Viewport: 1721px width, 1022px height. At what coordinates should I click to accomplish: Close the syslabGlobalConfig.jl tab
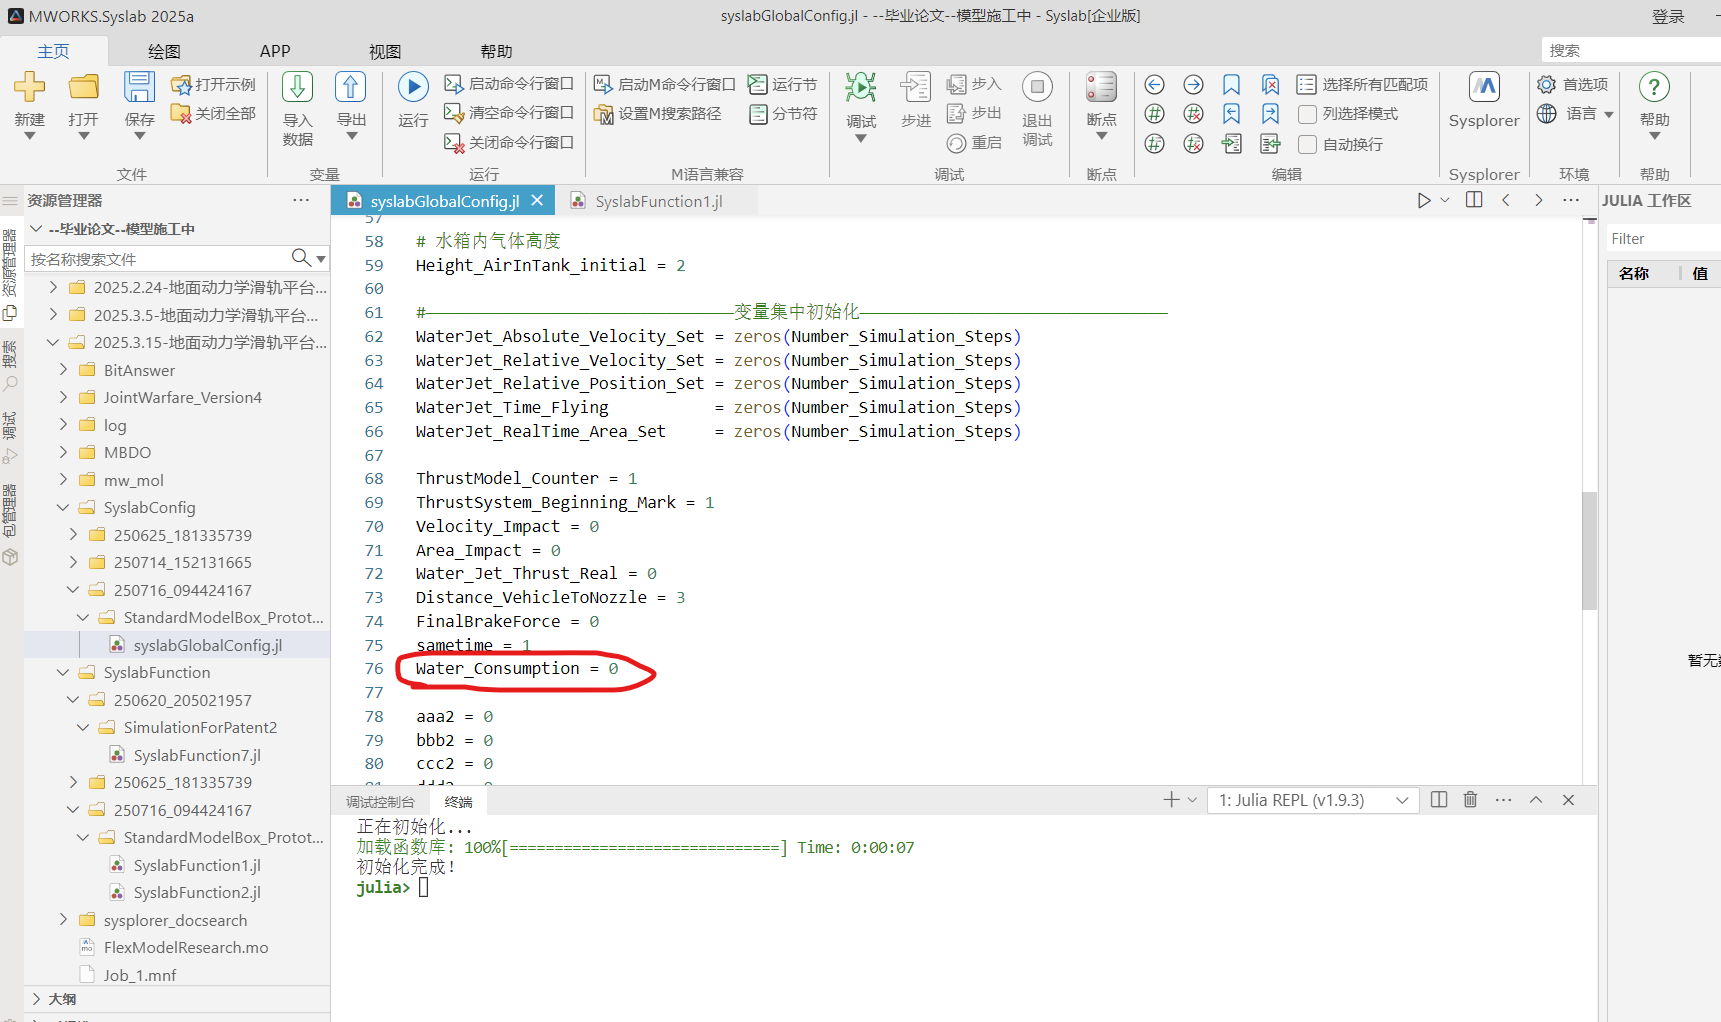(x=538, y=200)
